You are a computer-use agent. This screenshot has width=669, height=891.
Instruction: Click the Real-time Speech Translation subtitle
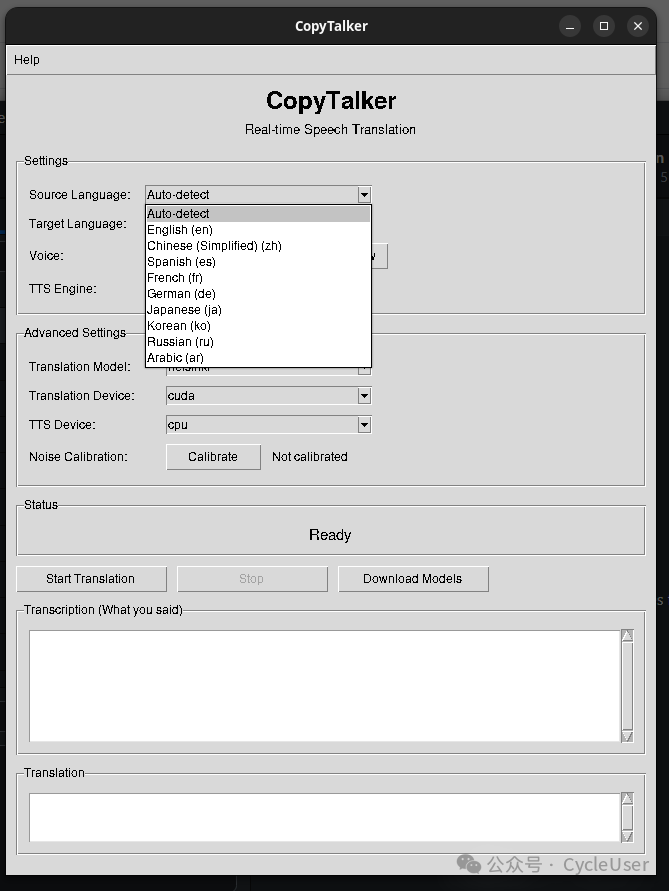pos(330,130)
